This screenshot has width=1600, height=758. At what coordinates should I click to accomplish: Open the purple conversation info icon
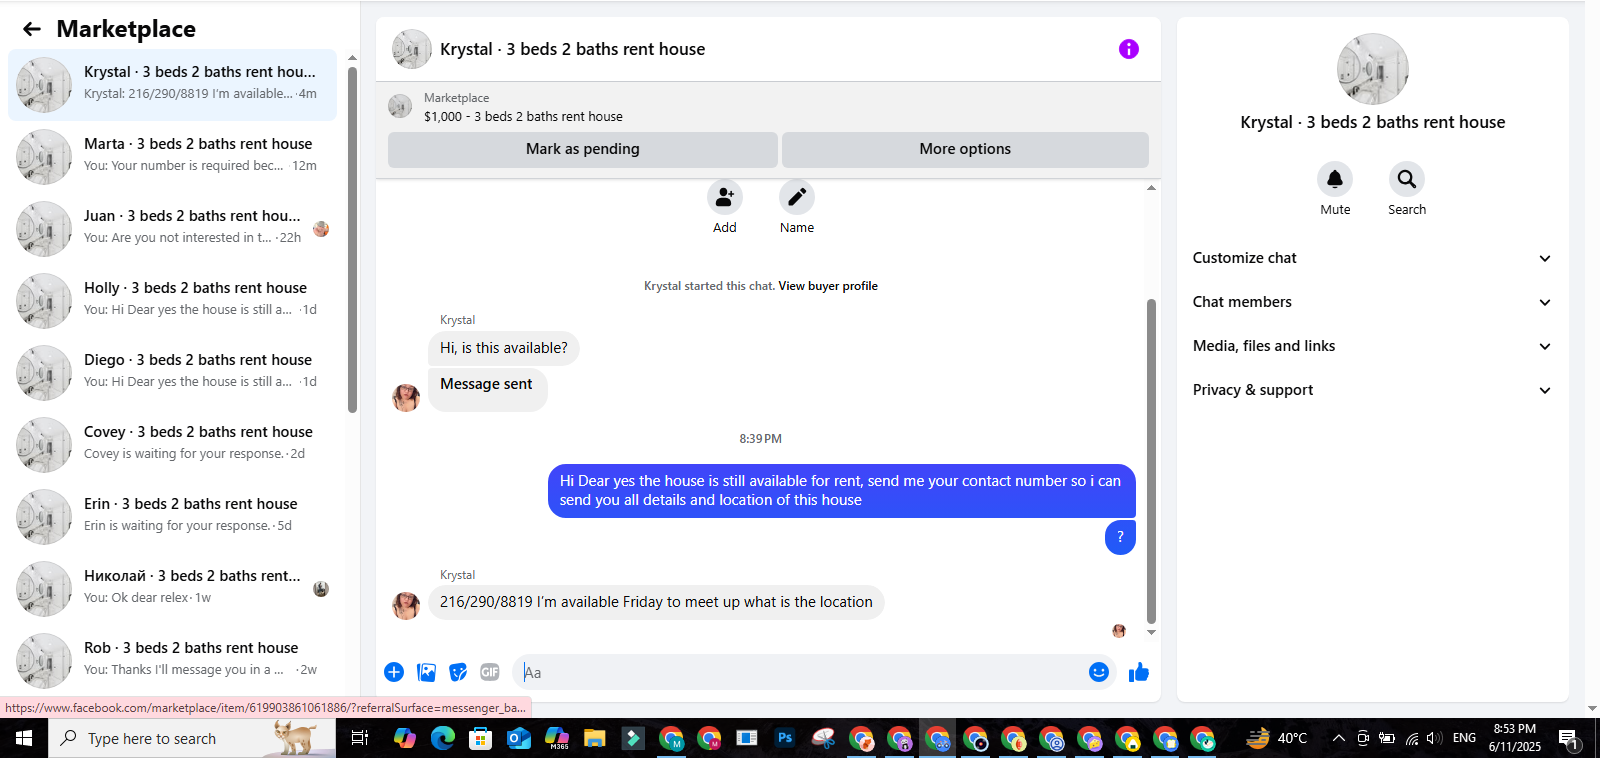click(1129, 49)
